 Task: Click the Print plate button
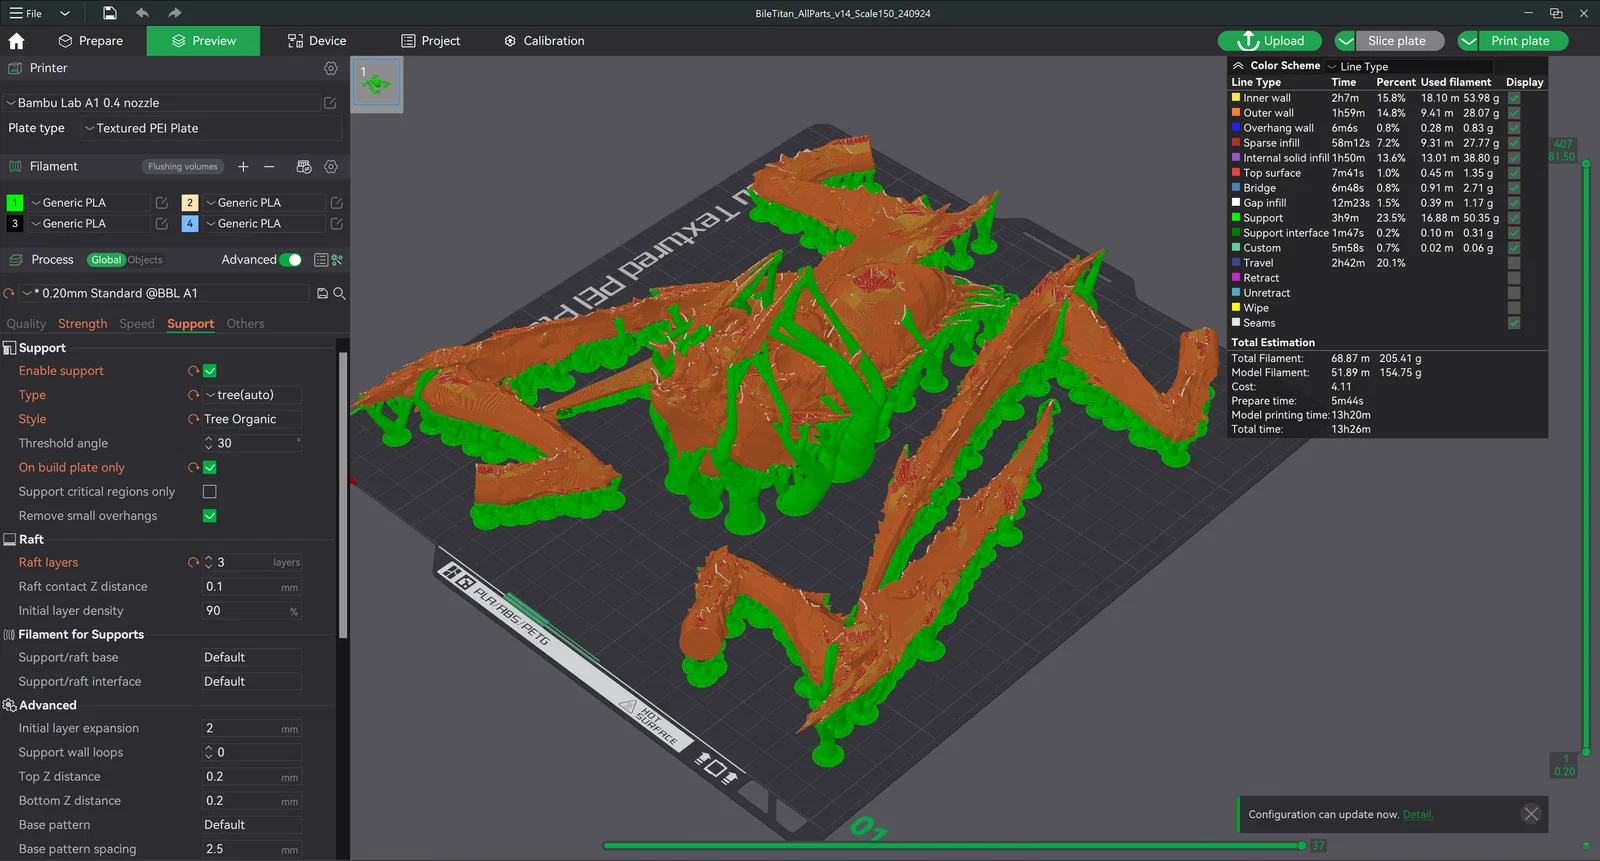click(1519, 41)
